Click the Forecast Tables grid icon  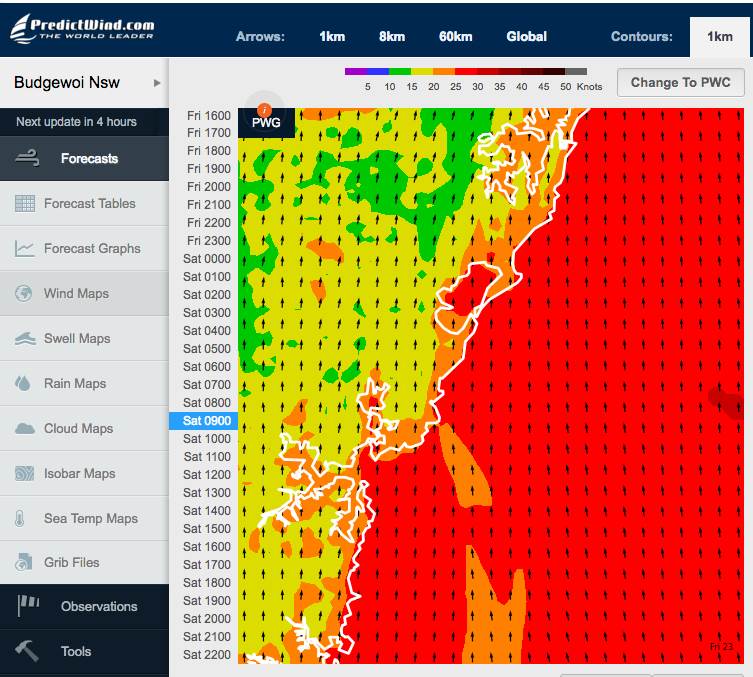[x=25, y=204]
